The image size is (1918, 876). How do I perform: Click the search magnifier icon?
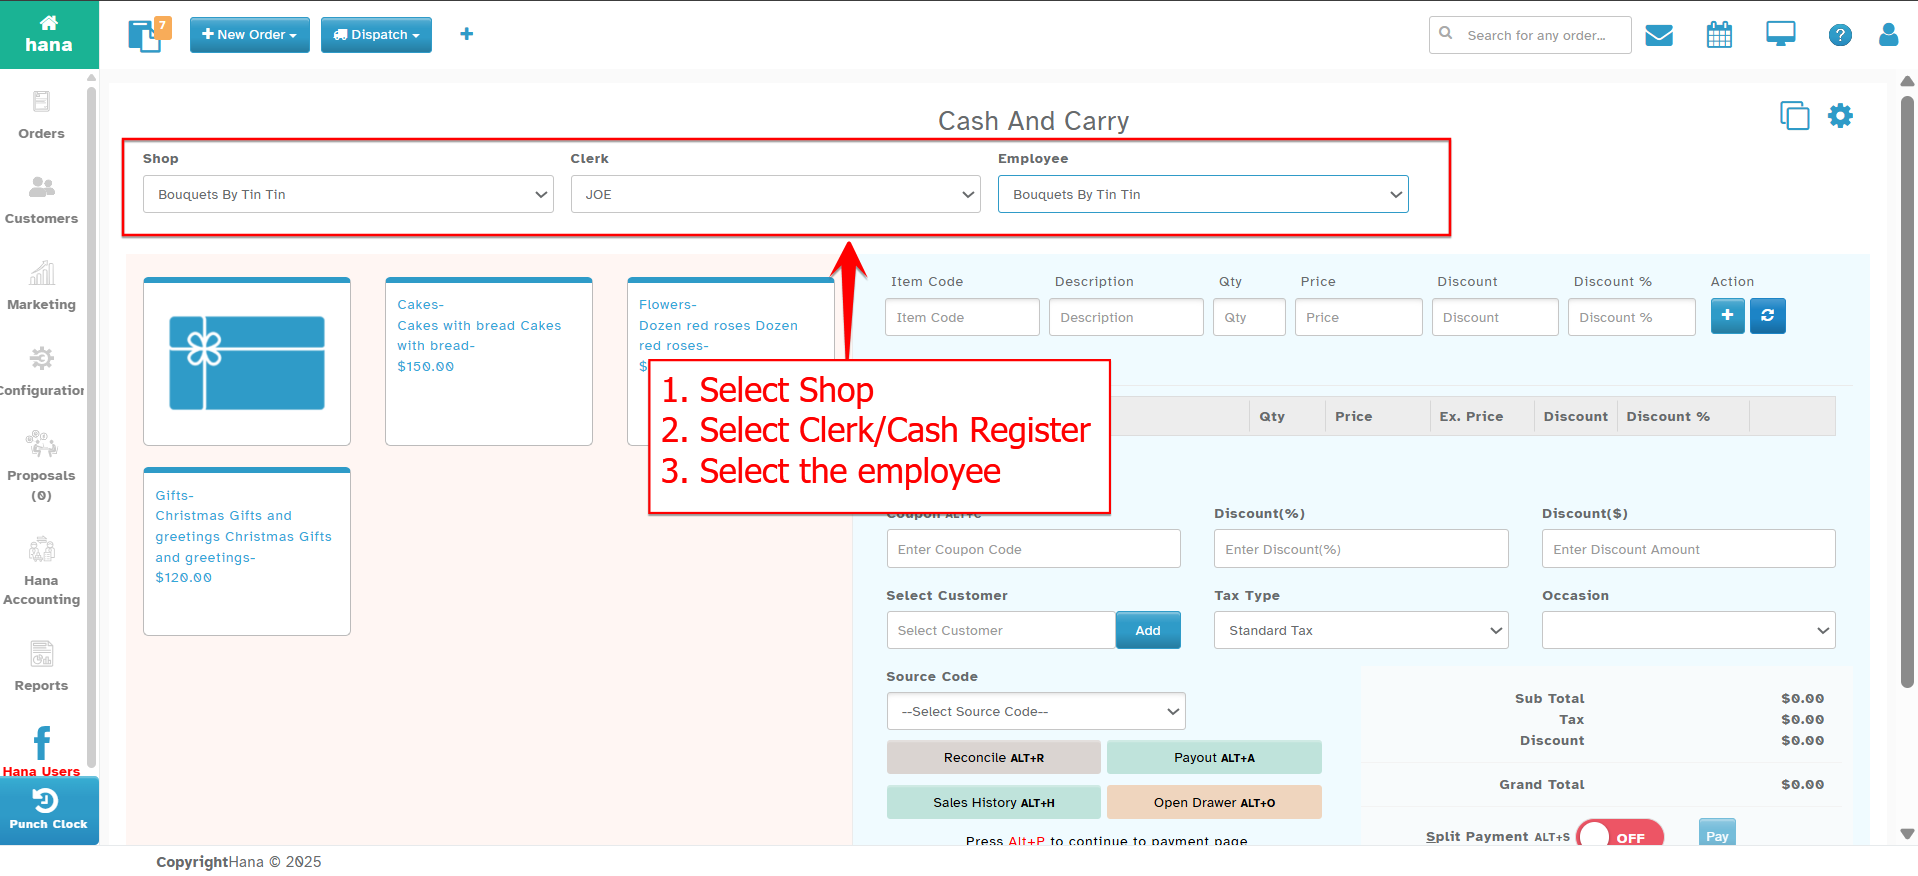(1446, 34)
